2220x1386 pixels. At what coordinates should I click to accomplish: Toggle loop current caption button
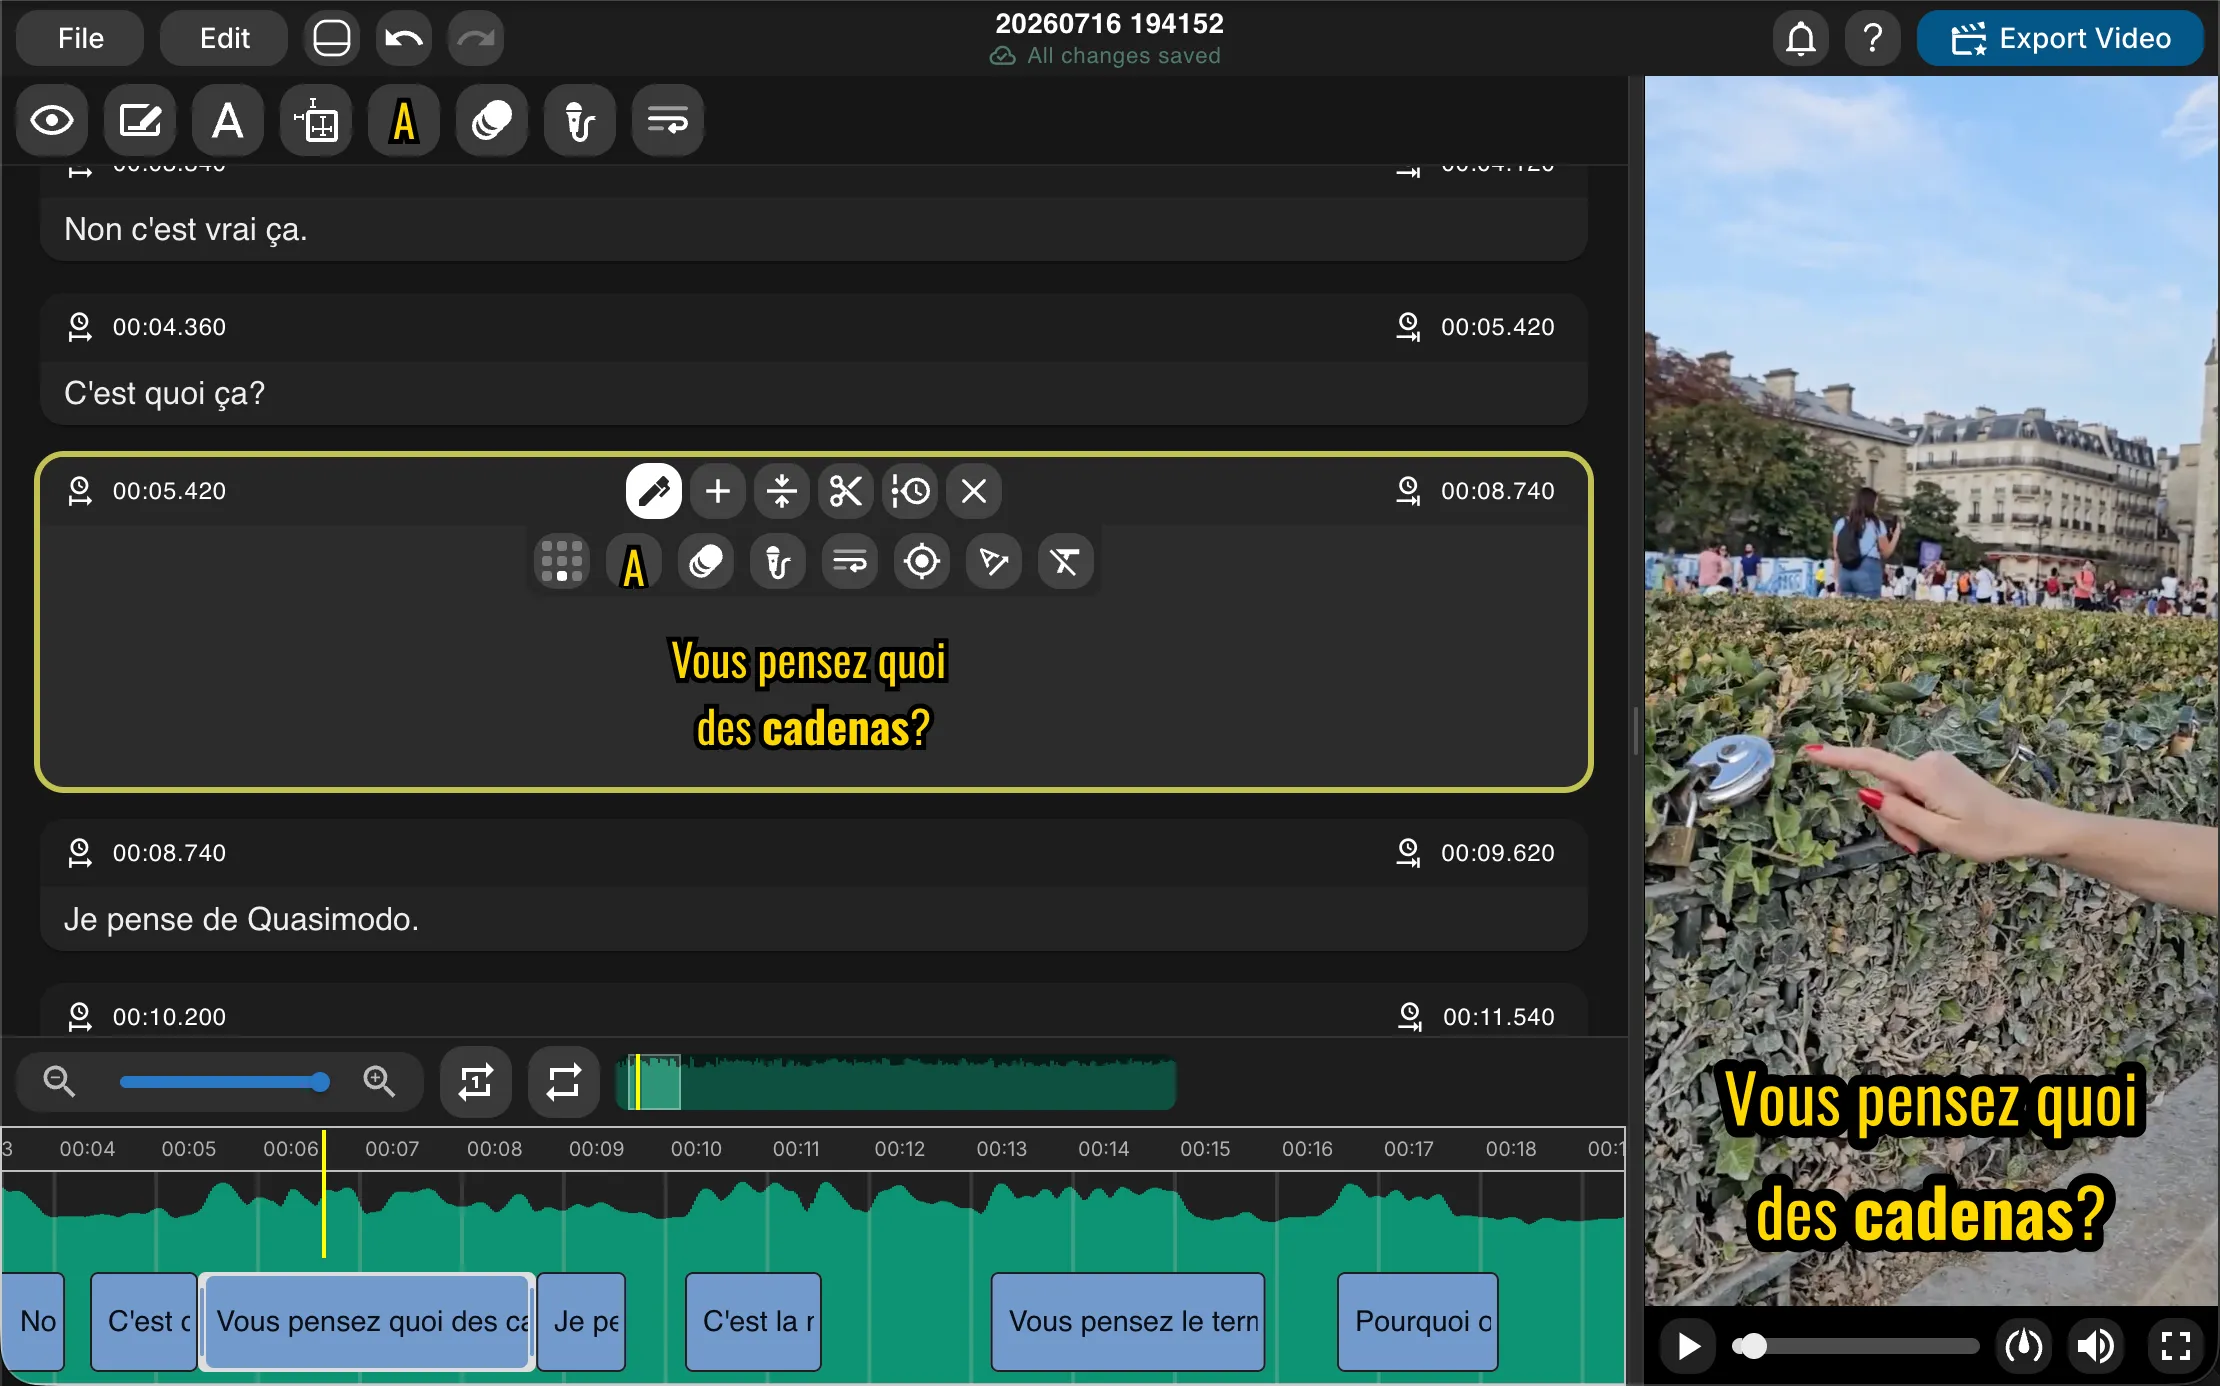point(476,1082)
